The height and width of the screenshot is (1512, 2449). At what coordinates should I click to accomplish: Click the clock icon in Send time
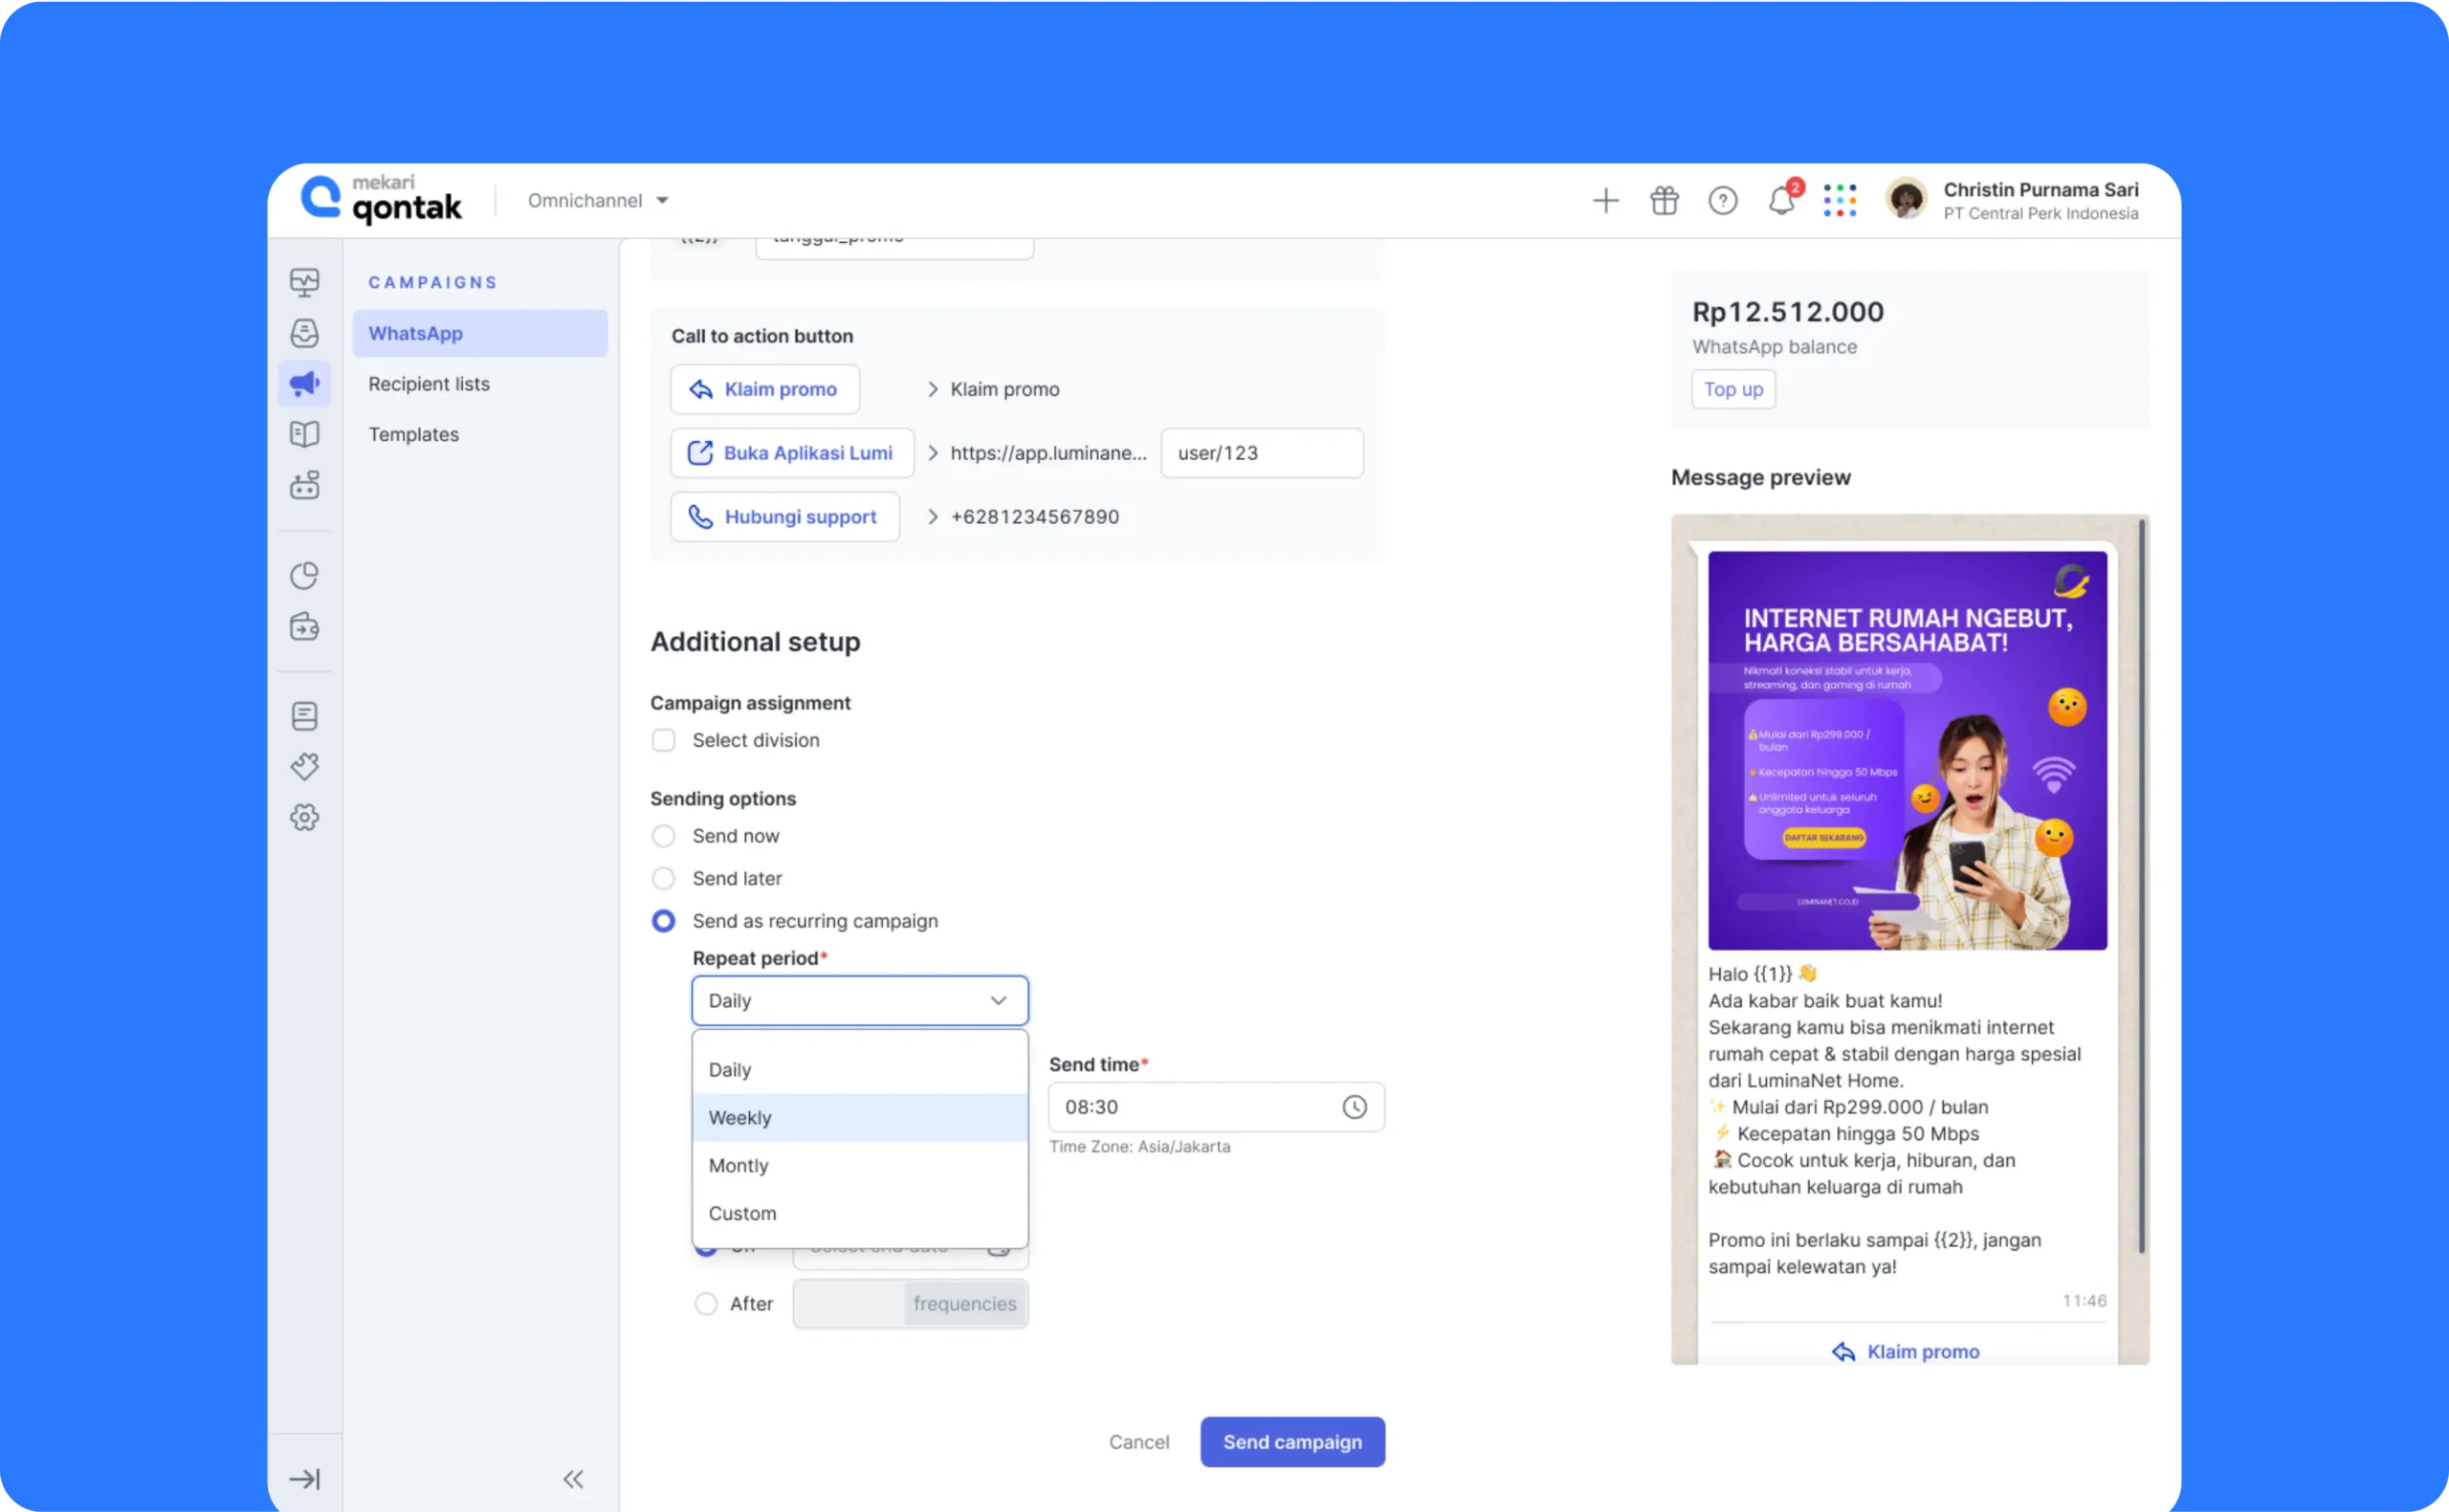pyautogui.click(x=1354, y=1107)
